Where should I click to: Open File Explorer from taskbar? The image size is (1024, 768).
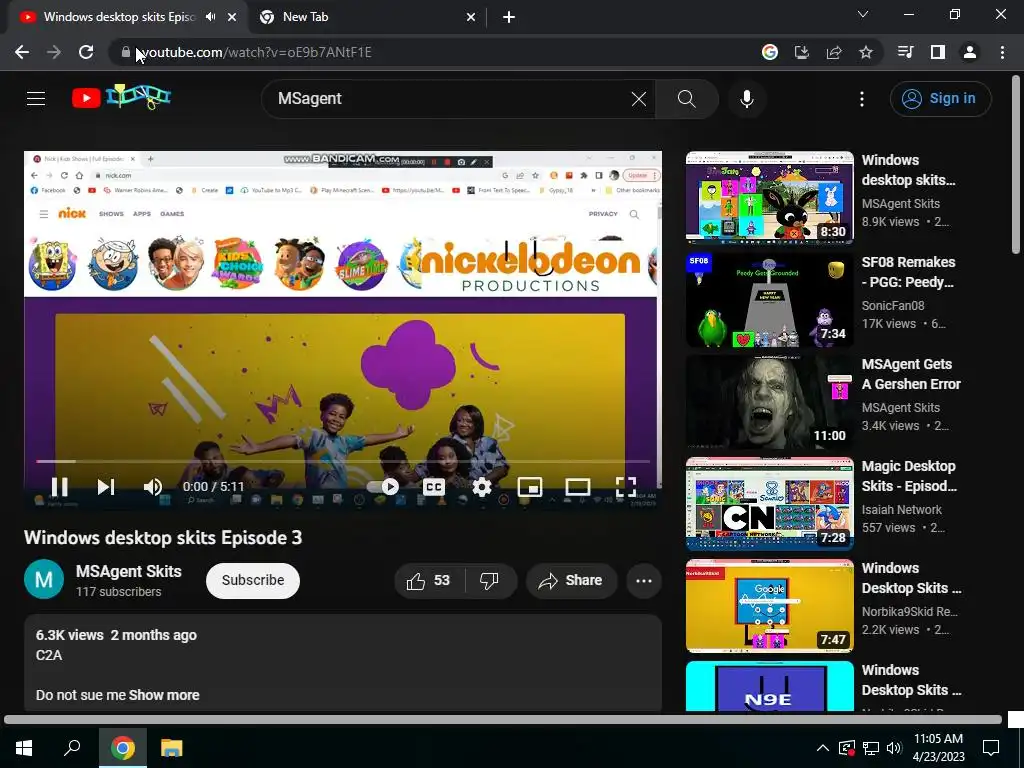click(172, 748)
